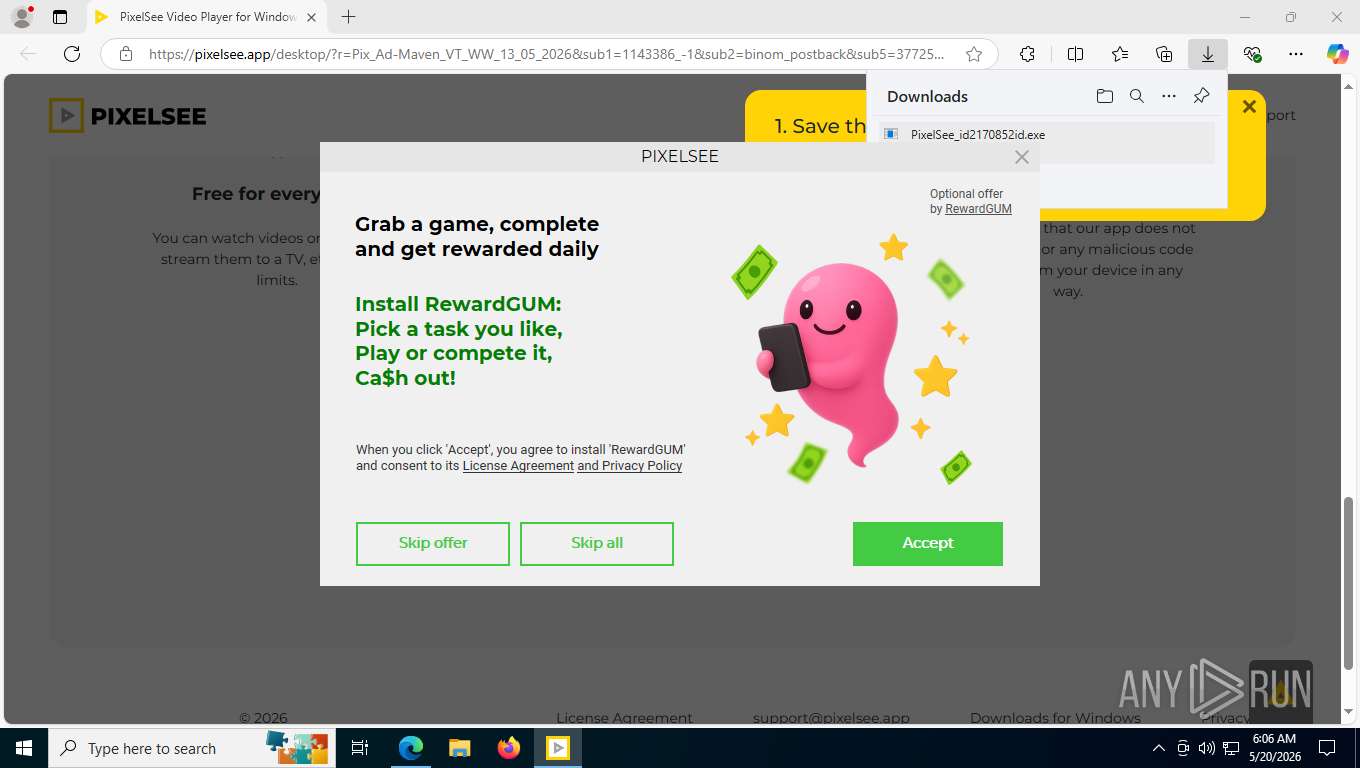Click the support@pixelsee.app email link

pyautogui.click(x=831, y=718)
